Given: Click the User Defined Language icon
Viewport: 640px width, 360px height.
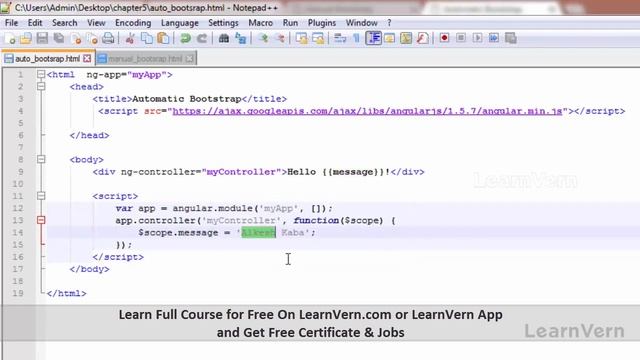Looking at the screenshot, I should [x=390, y=38].
